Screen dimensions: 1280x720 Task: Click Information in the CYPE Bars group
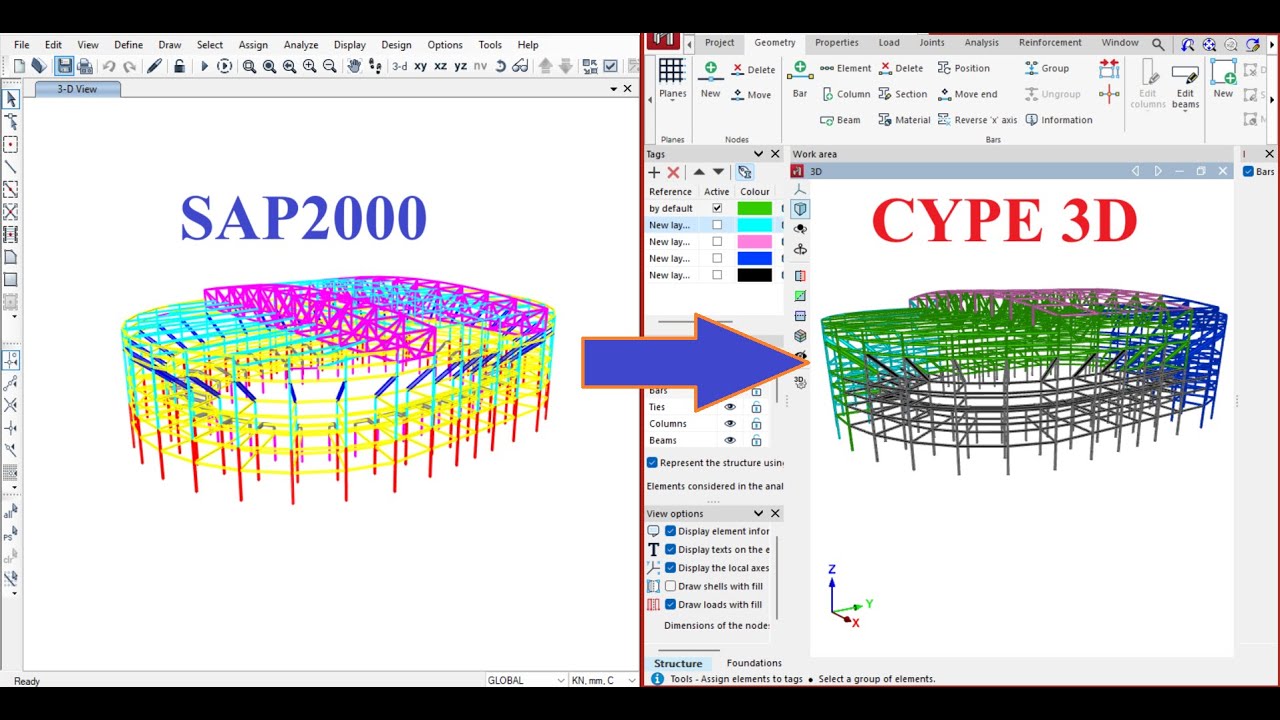click(x=1059, y=120)
